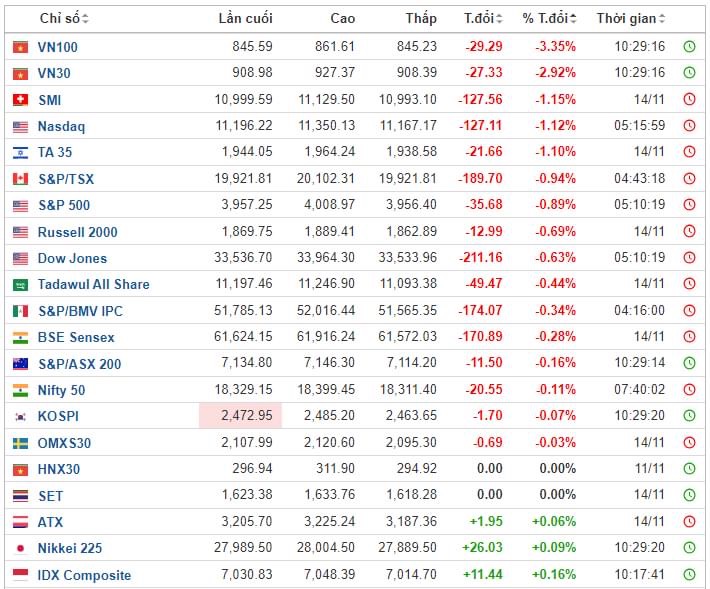Sort by the Thời gian column header
Image resolution: width=710 pixels, height=589 pixels.
pos(631,19)
